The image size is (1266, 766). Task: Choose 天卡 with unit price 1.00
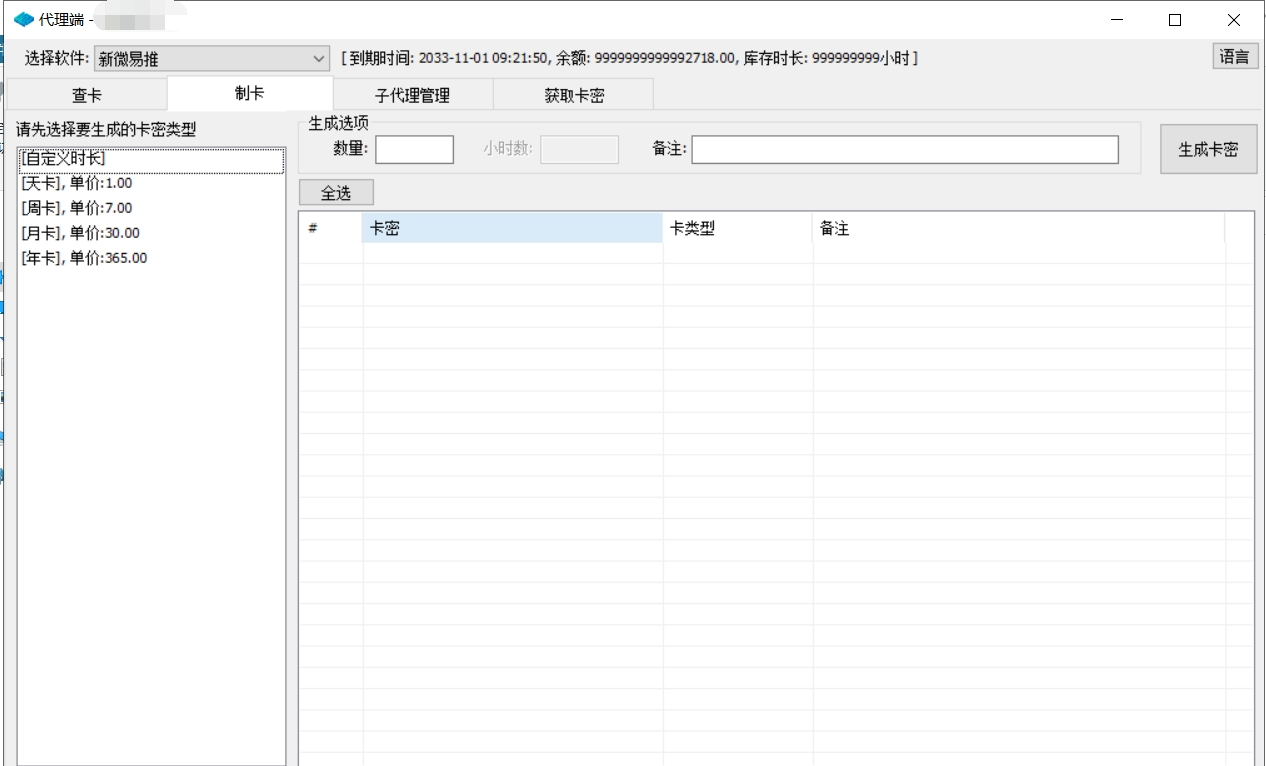click(77, 183)
